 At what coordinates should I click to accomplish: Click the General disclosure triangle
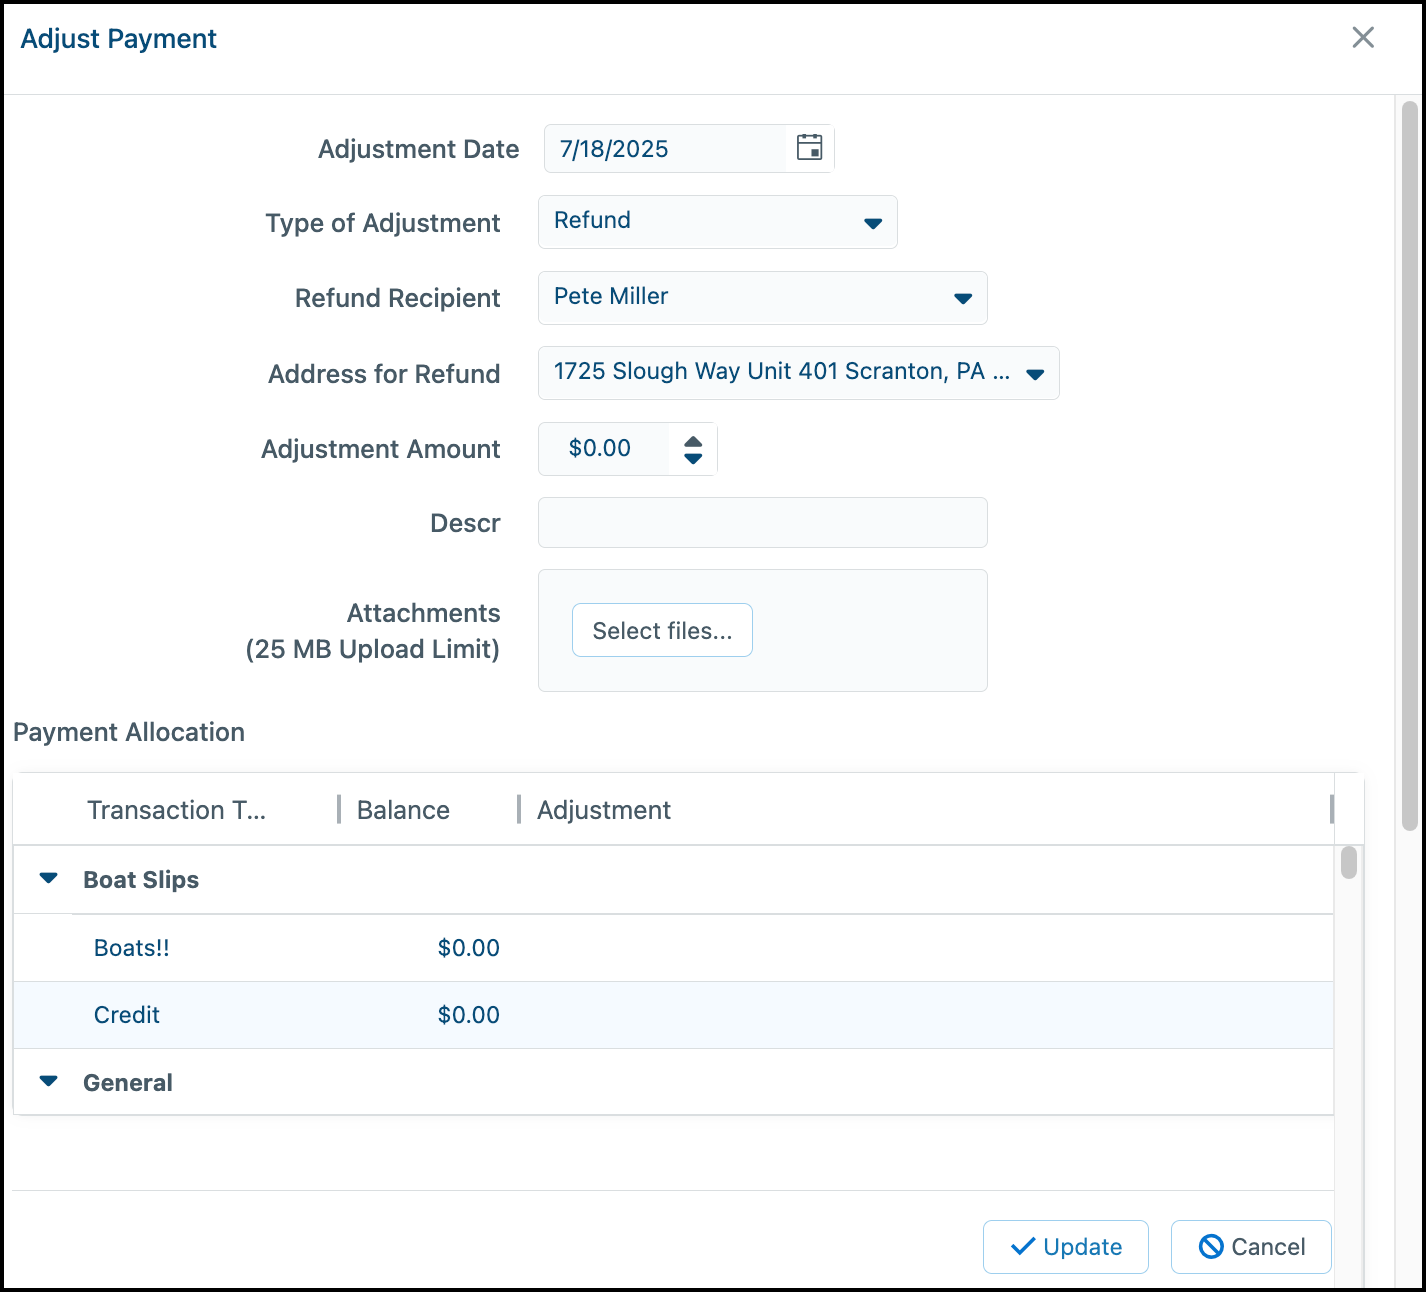pos(48,1080)
